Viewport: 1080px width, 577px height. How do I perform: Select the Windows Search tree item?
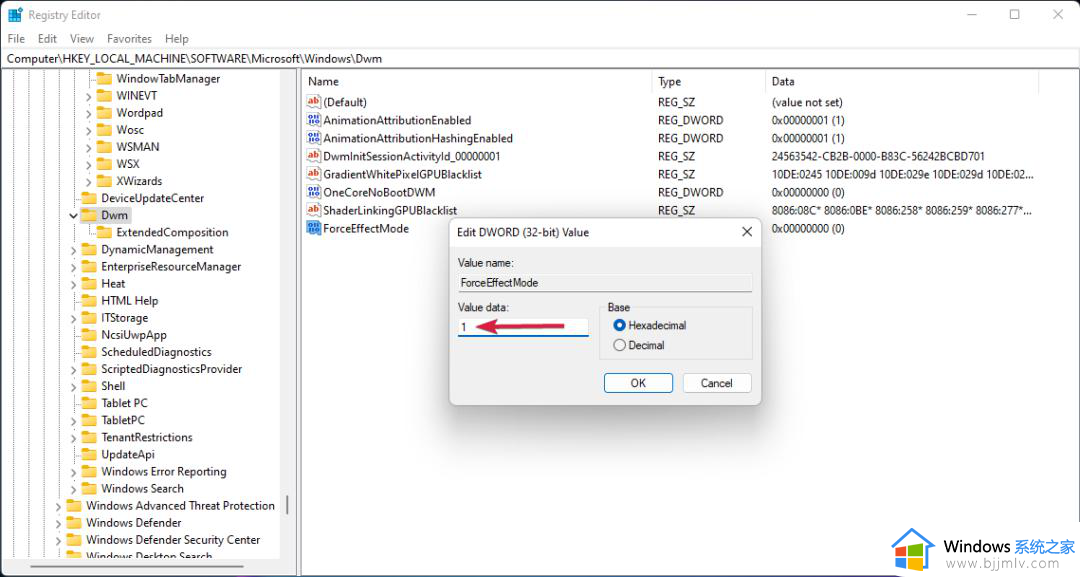(143, 489)
